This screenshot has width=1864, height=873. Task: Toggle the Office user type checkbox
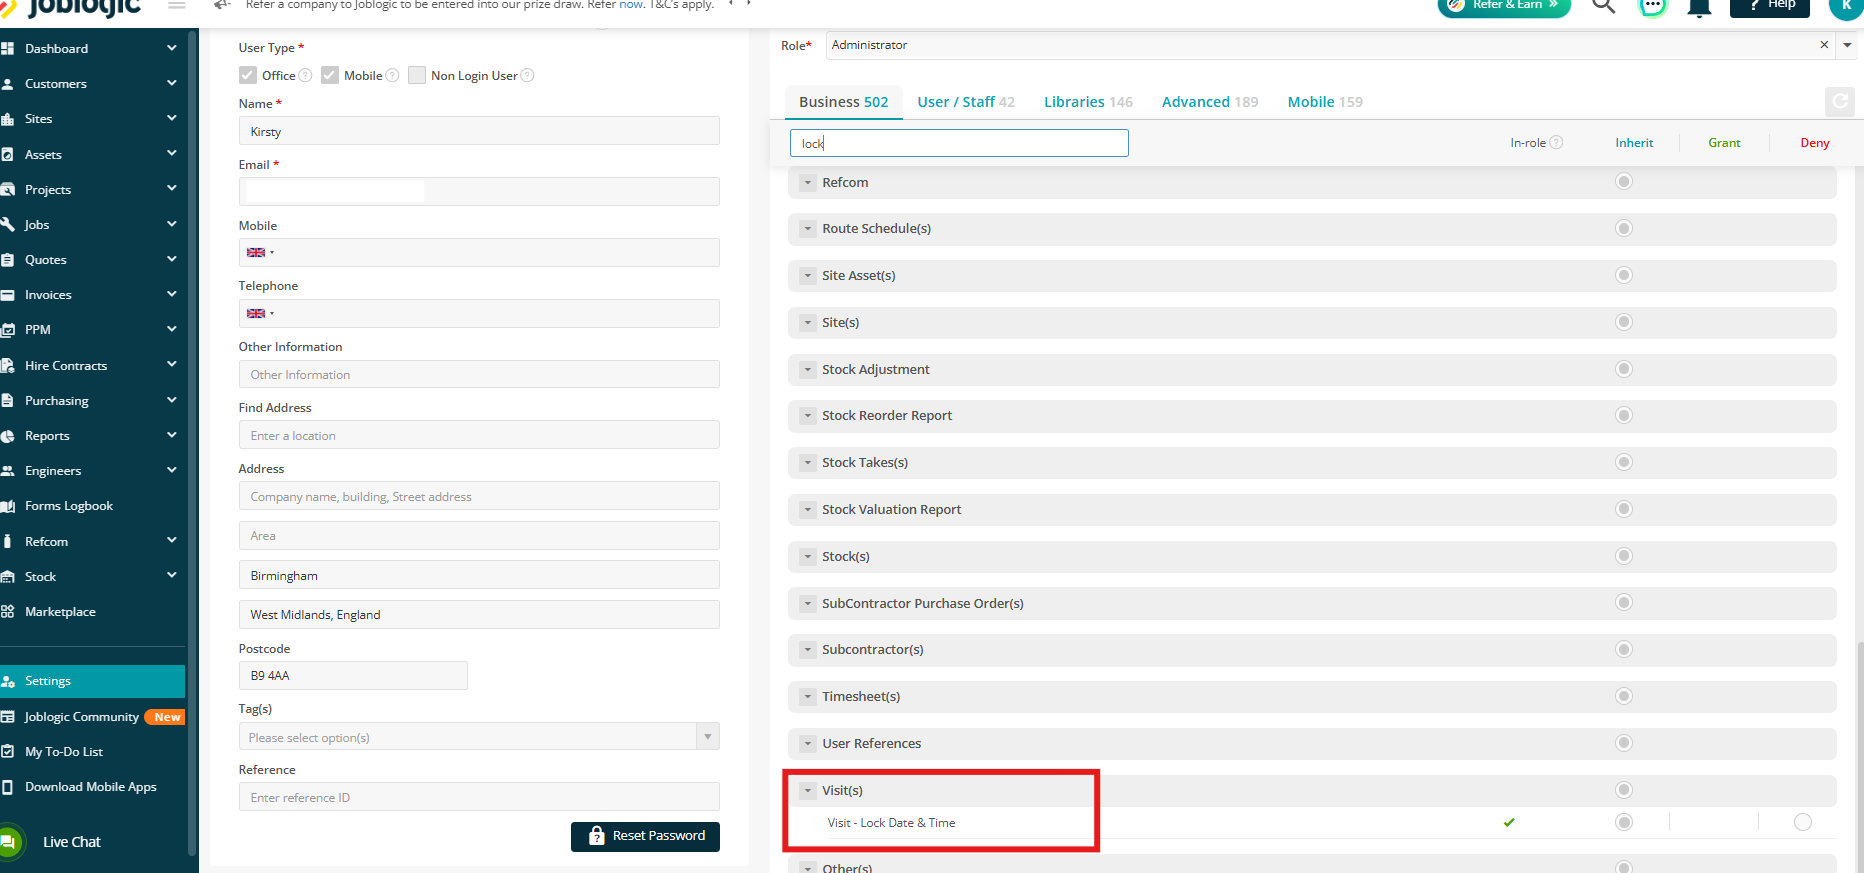tap(248, 75)
